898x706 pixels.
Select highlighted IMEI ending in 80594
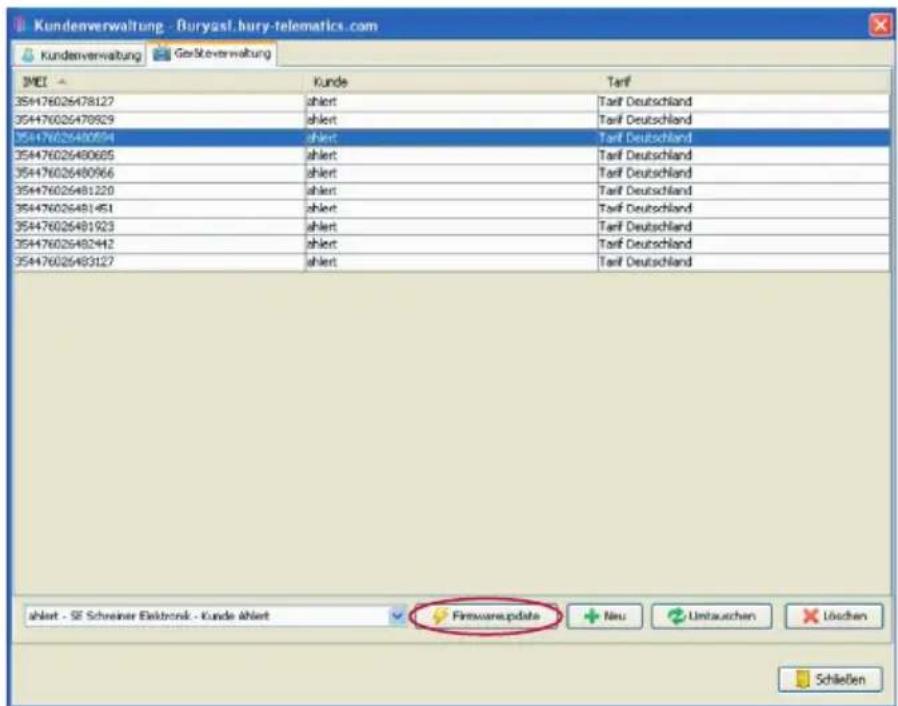click(64, 137)
